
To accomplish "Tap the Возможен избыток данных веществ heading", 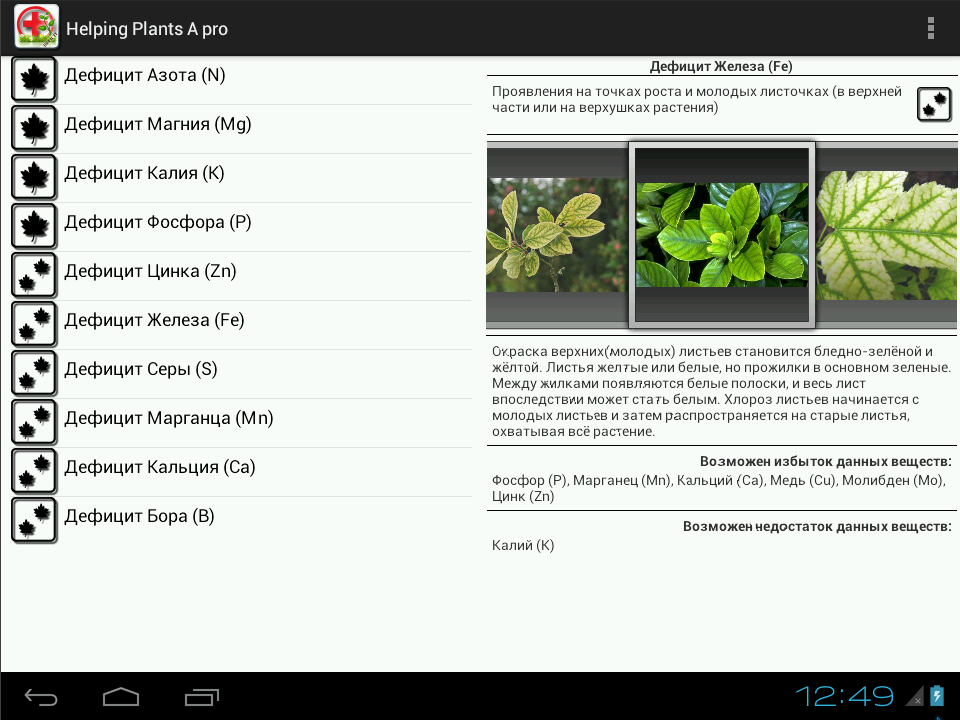I will coord(825,461).
